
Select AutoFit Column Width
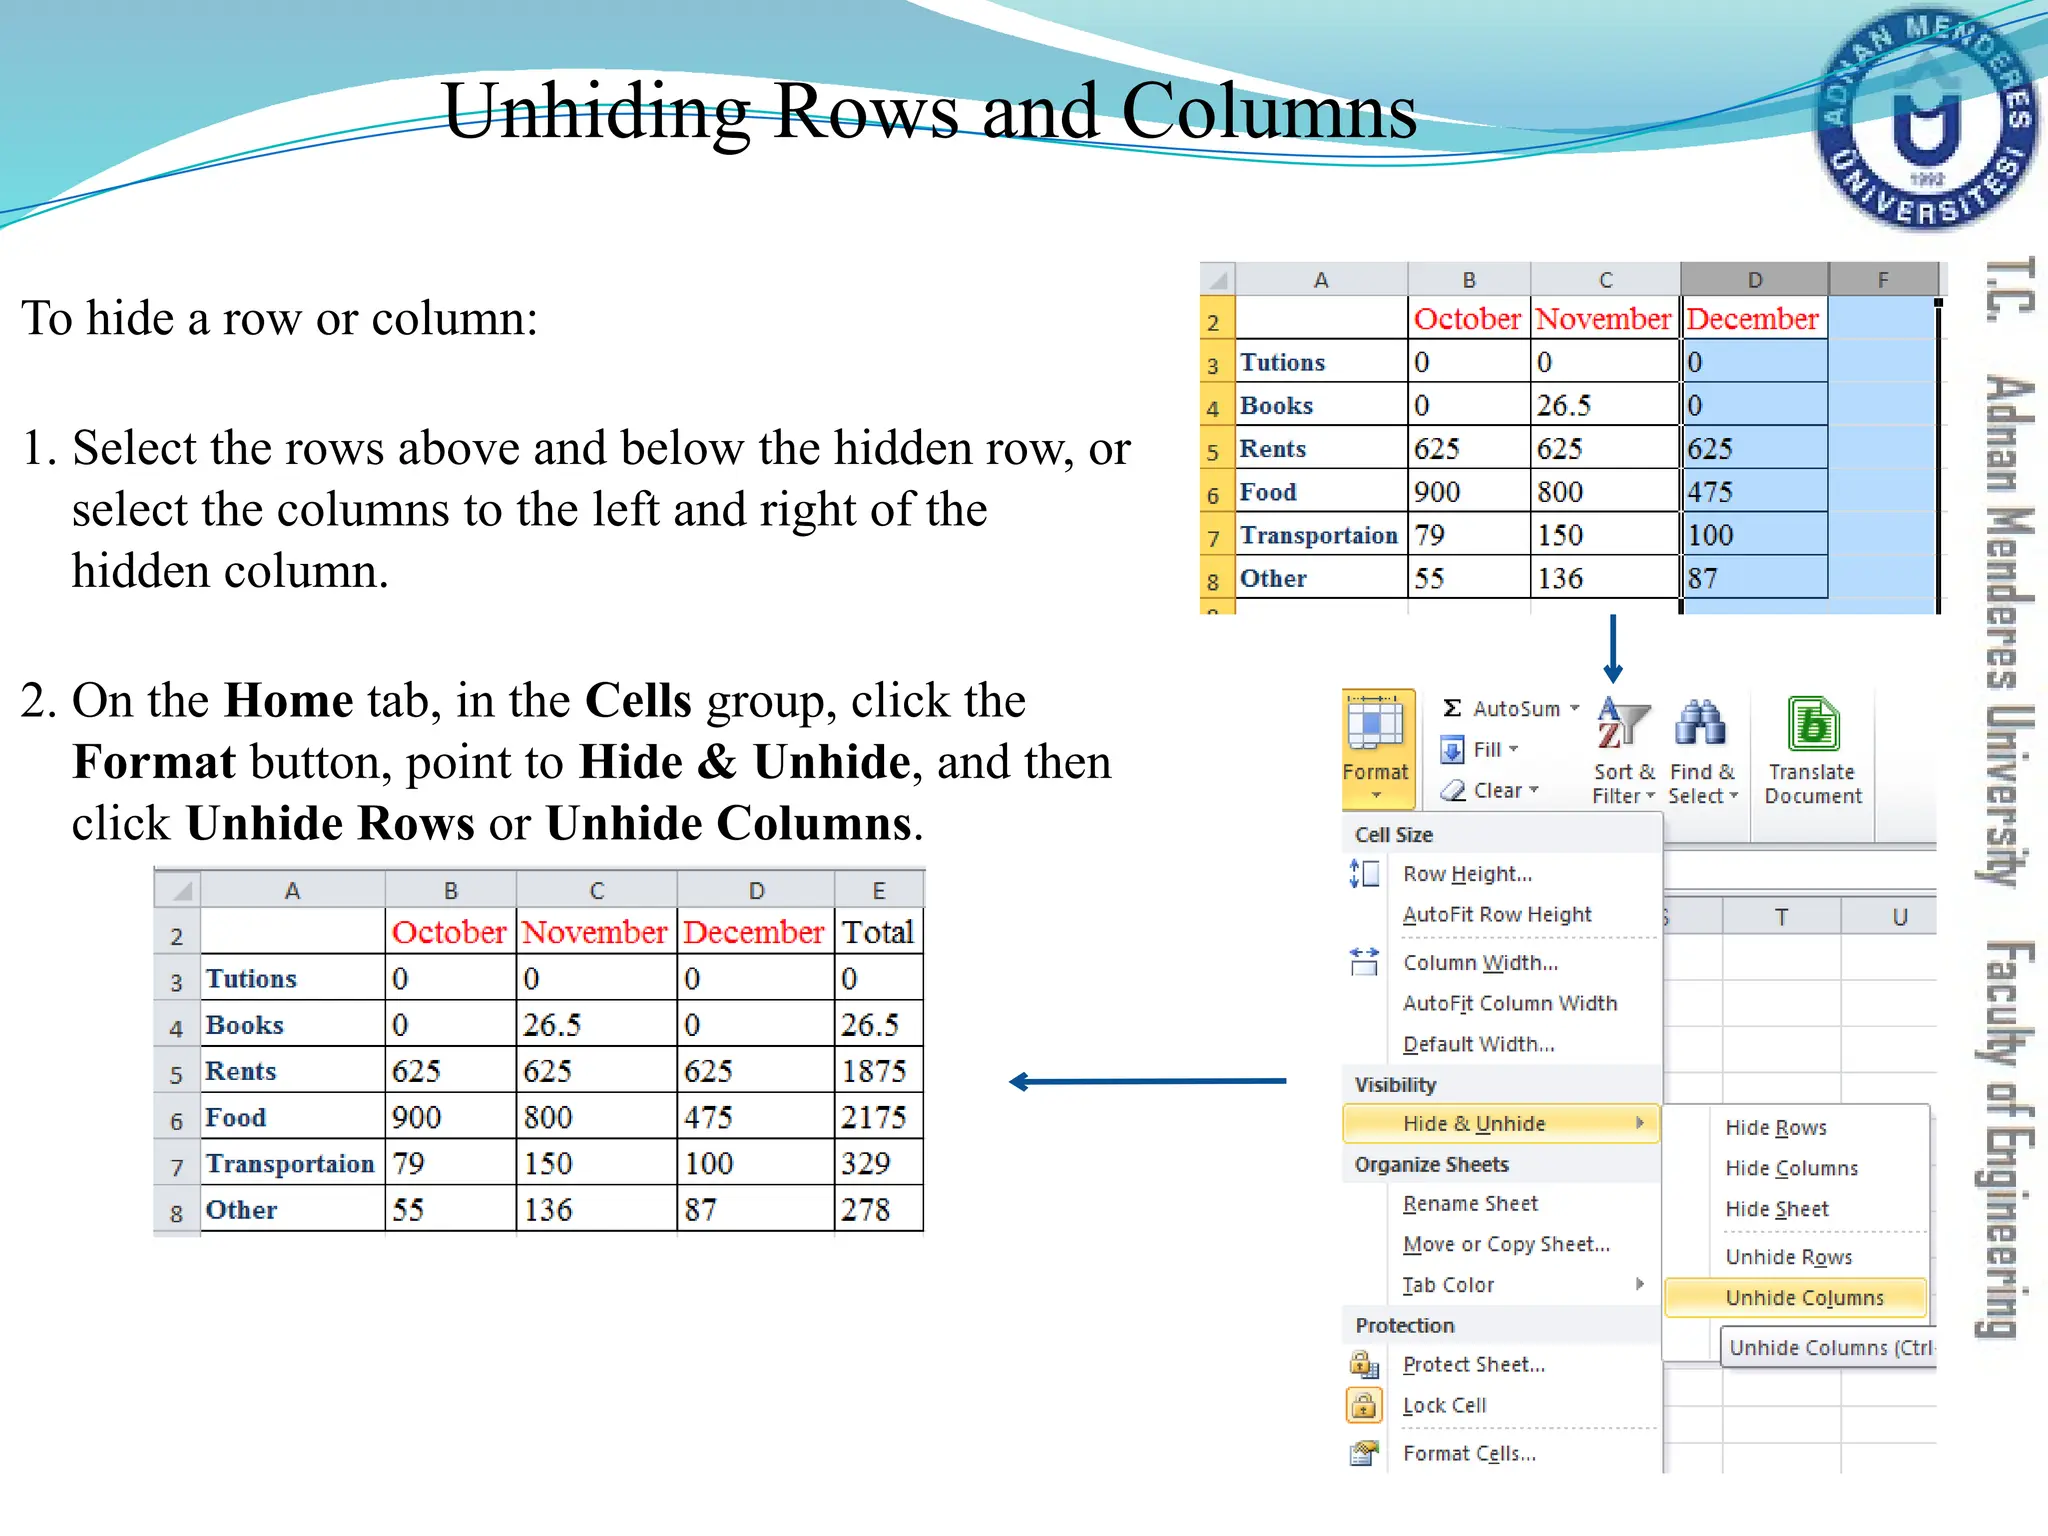point(1510,1003)
